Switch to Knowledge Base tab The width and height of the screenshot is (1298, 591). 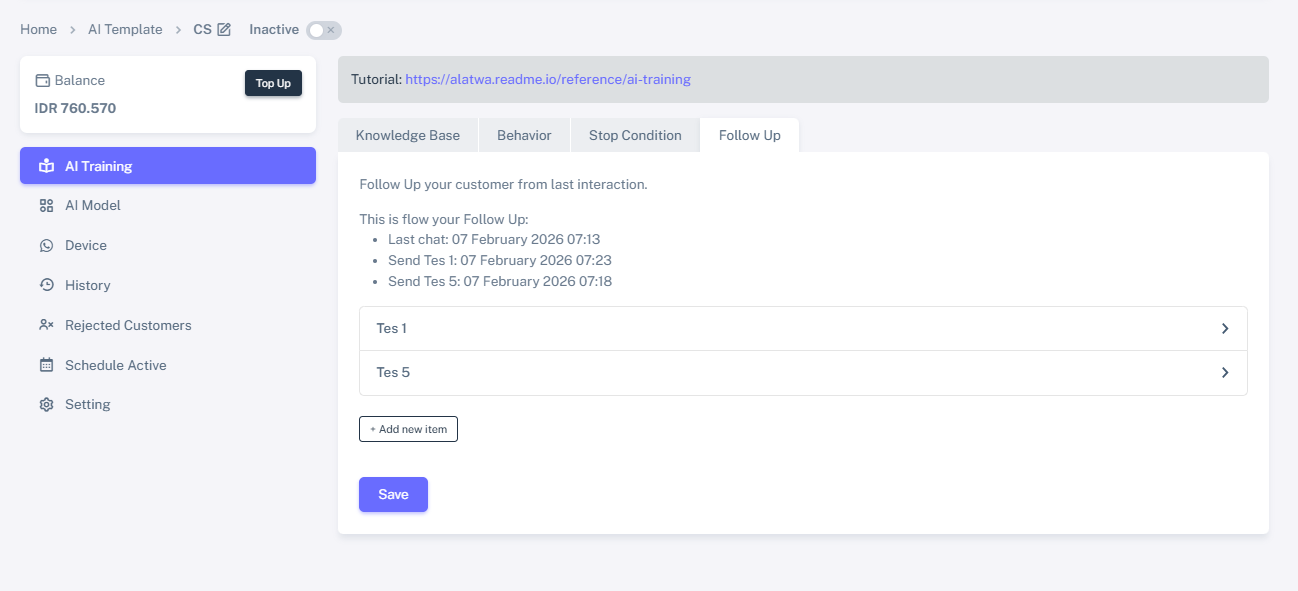tap(408, 135)
